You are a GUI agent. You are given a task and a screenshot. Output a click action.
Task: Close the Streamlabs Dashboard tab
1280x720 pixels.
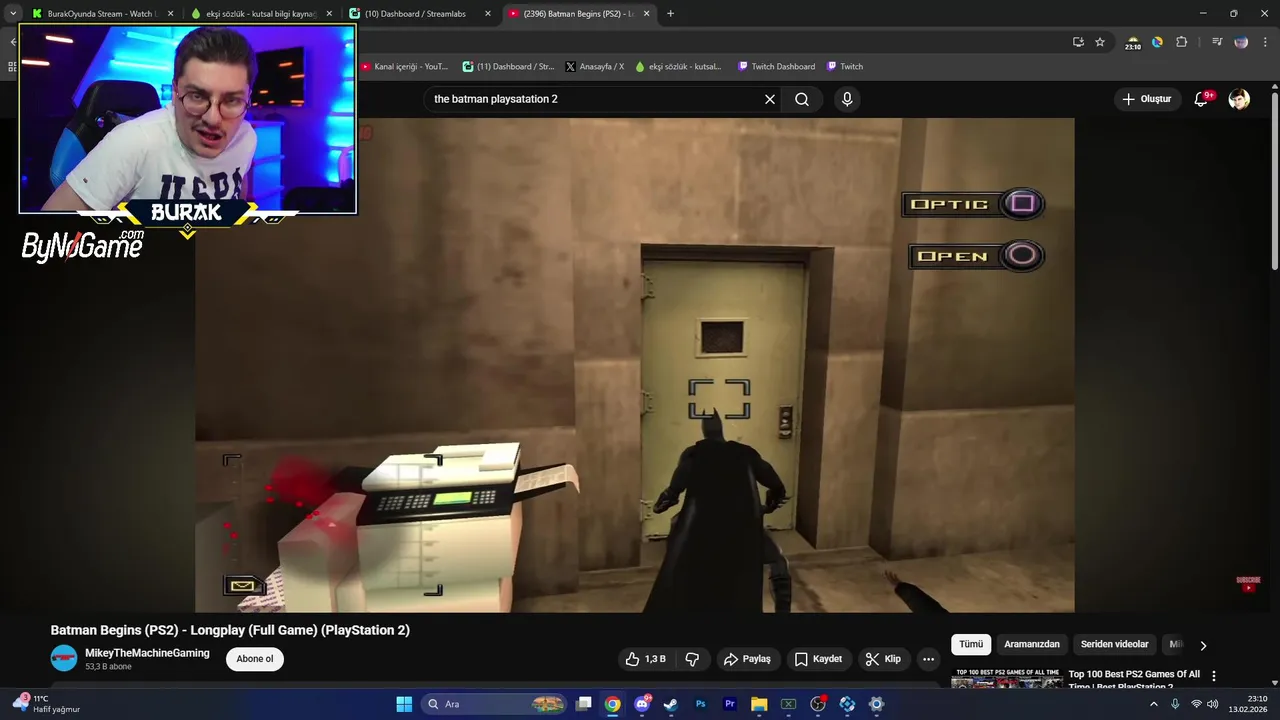488,14
